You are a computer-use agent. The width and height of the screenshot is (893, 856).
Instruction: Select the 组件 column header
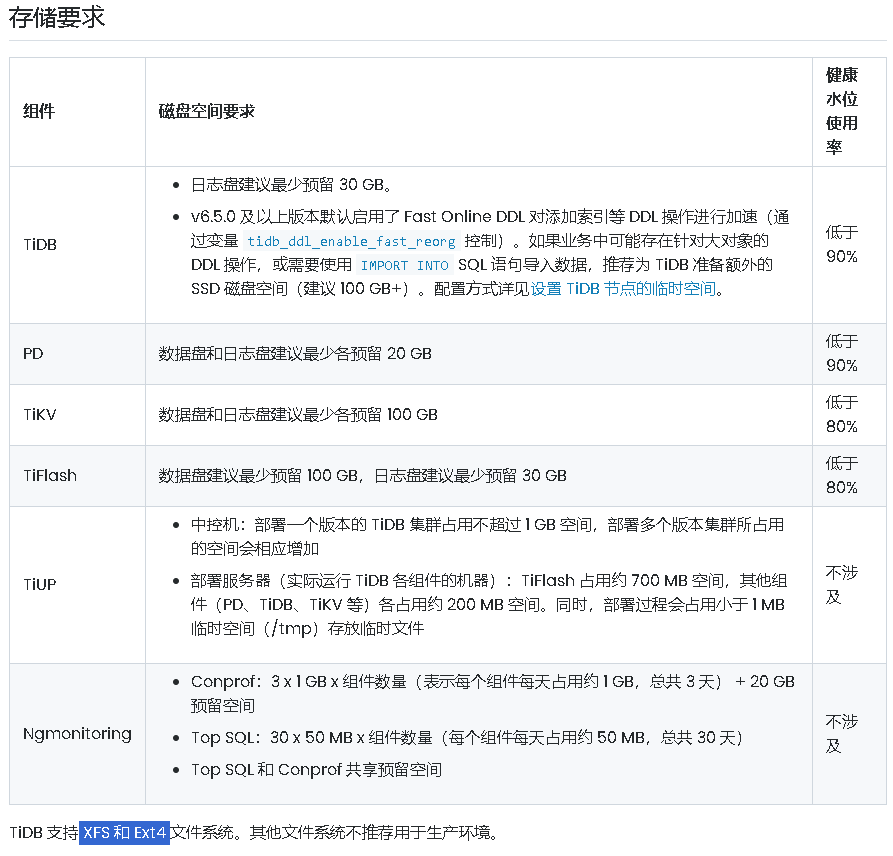click(x=39, y=111)
